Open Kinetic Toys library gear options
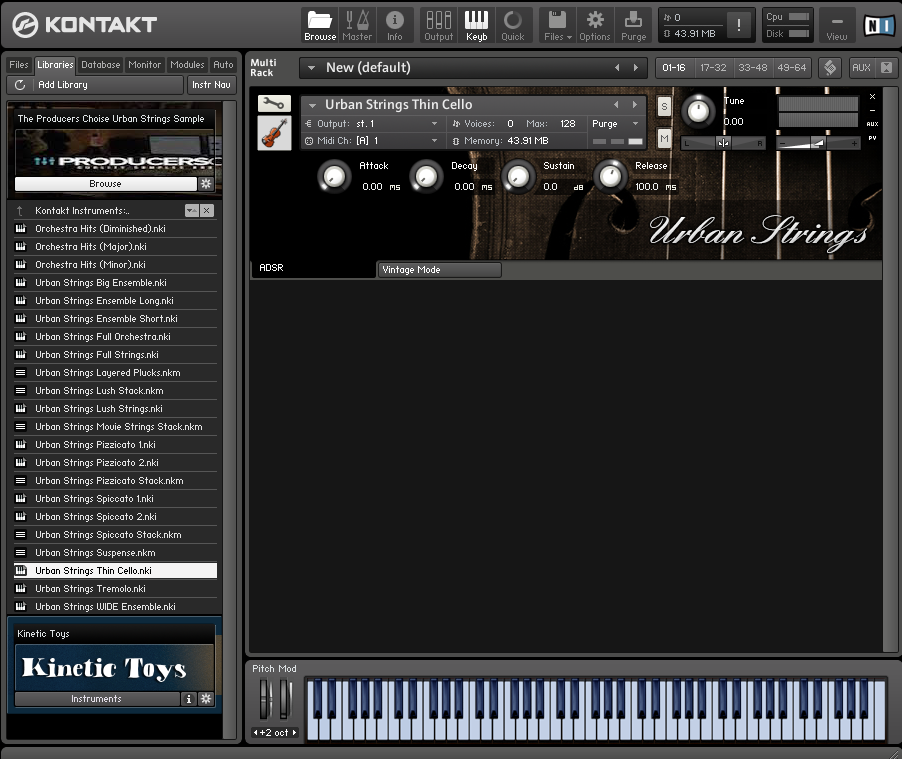 pos(206,699)
